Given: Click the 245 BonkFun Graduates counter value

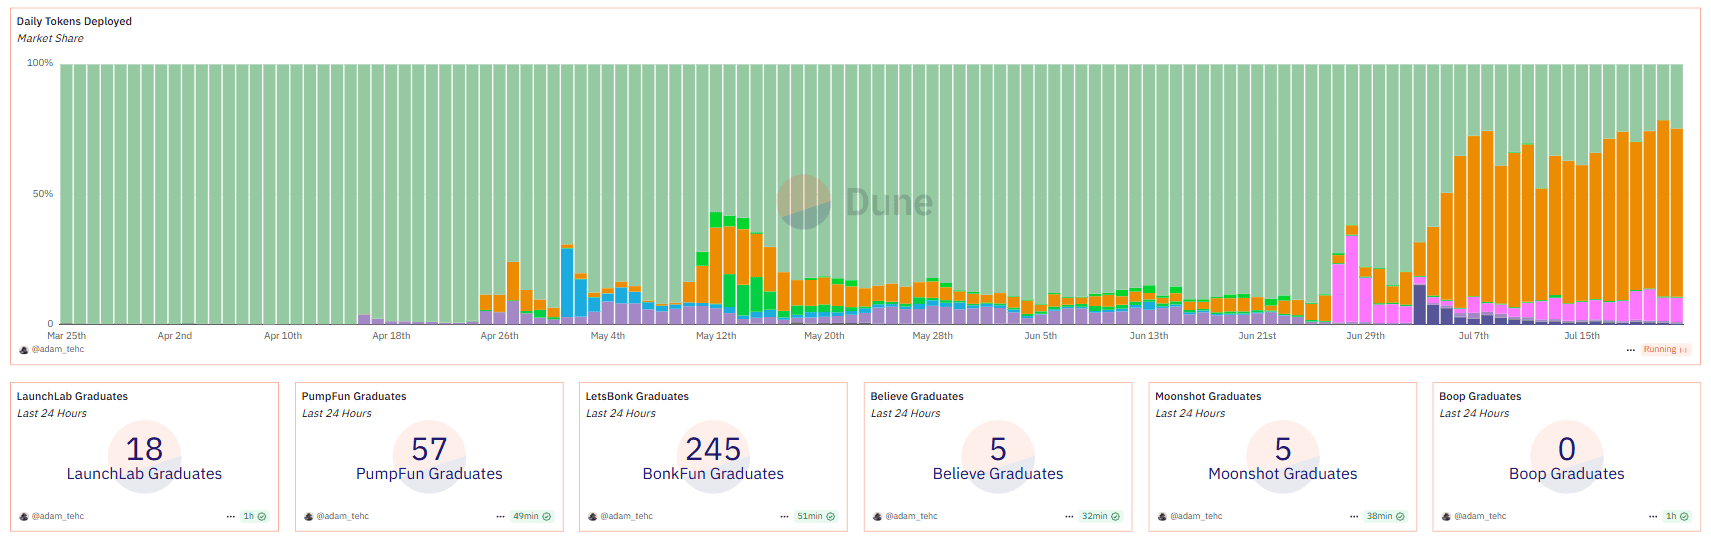Looking at the screenshot, I should (x=713, y=449).
